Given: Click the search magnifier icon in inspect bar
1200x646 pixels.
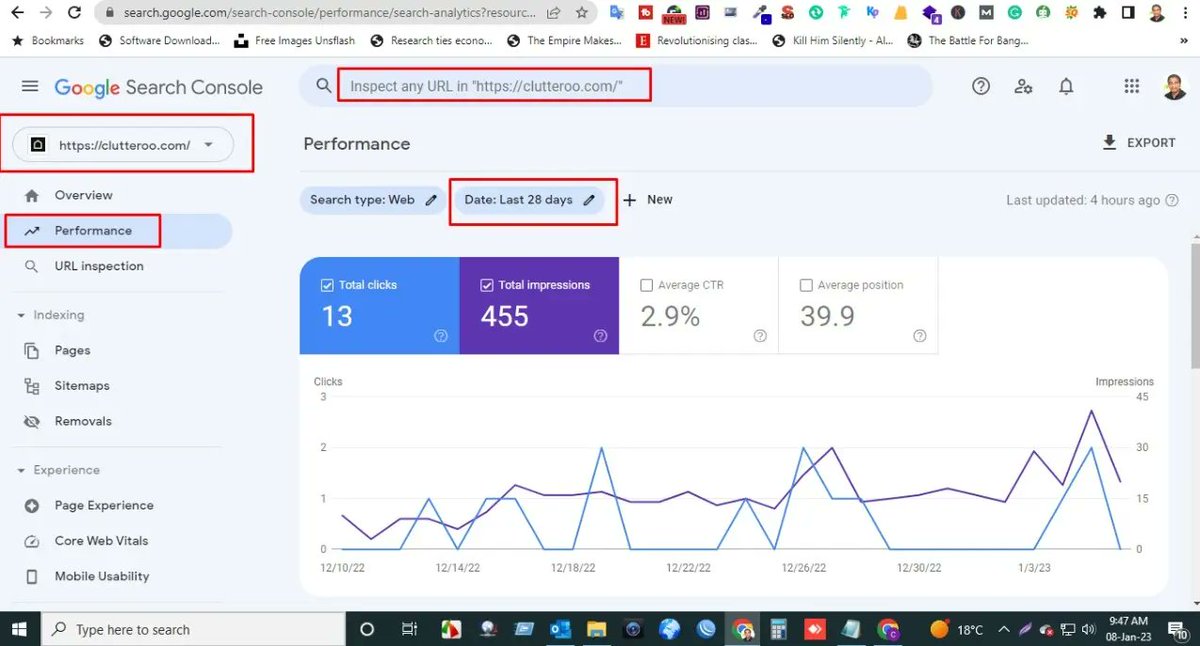Looking at the screenshot, I should [323, 86].
